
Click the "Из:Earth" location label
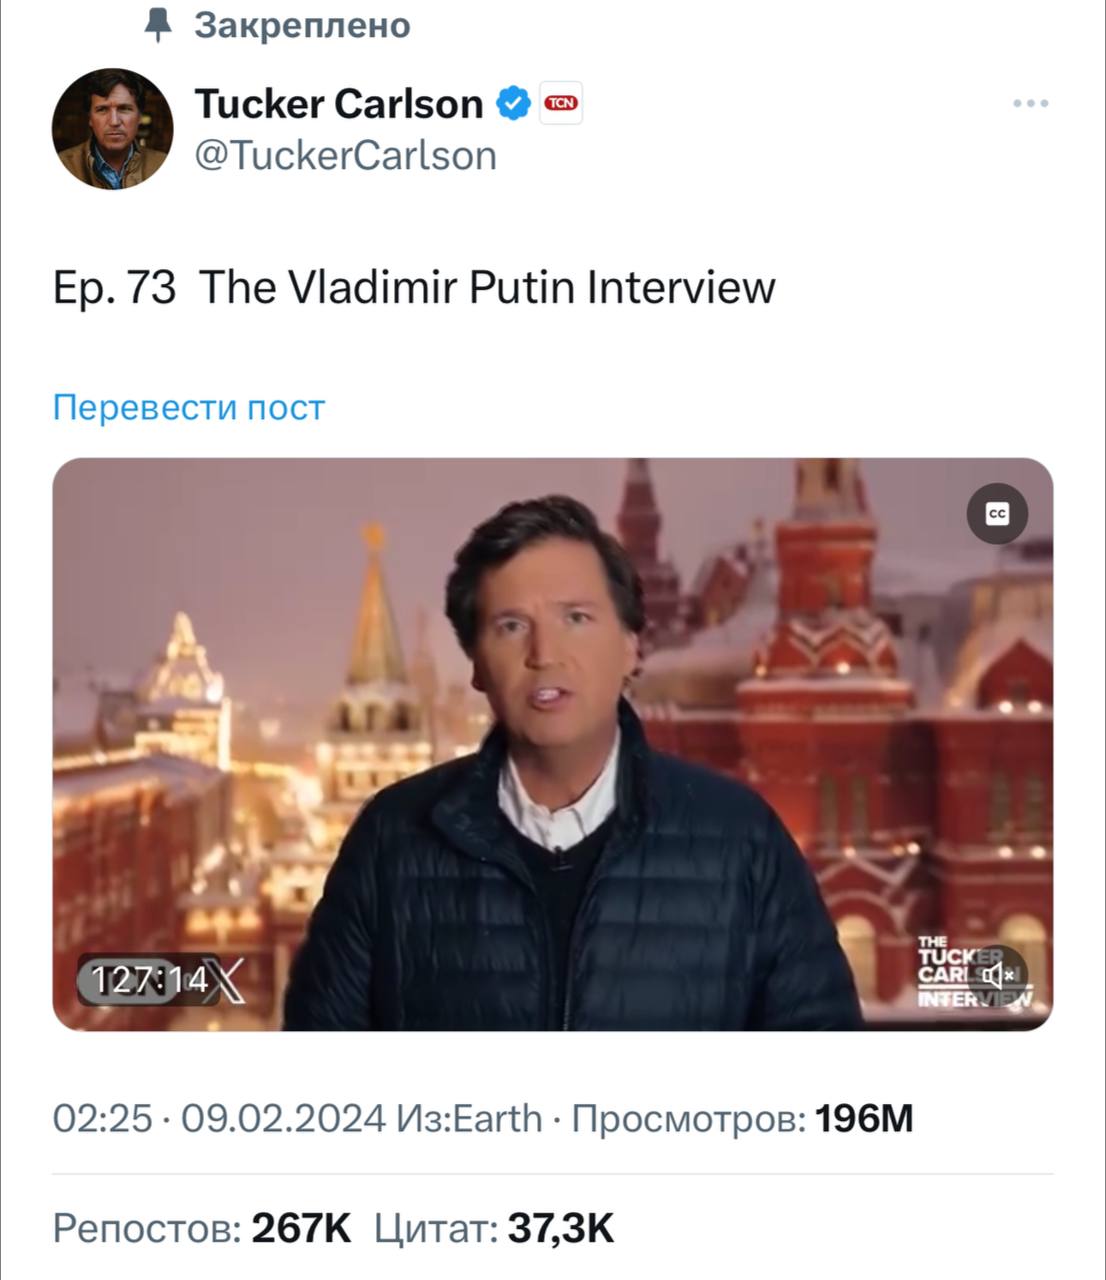pos(470,1118)
